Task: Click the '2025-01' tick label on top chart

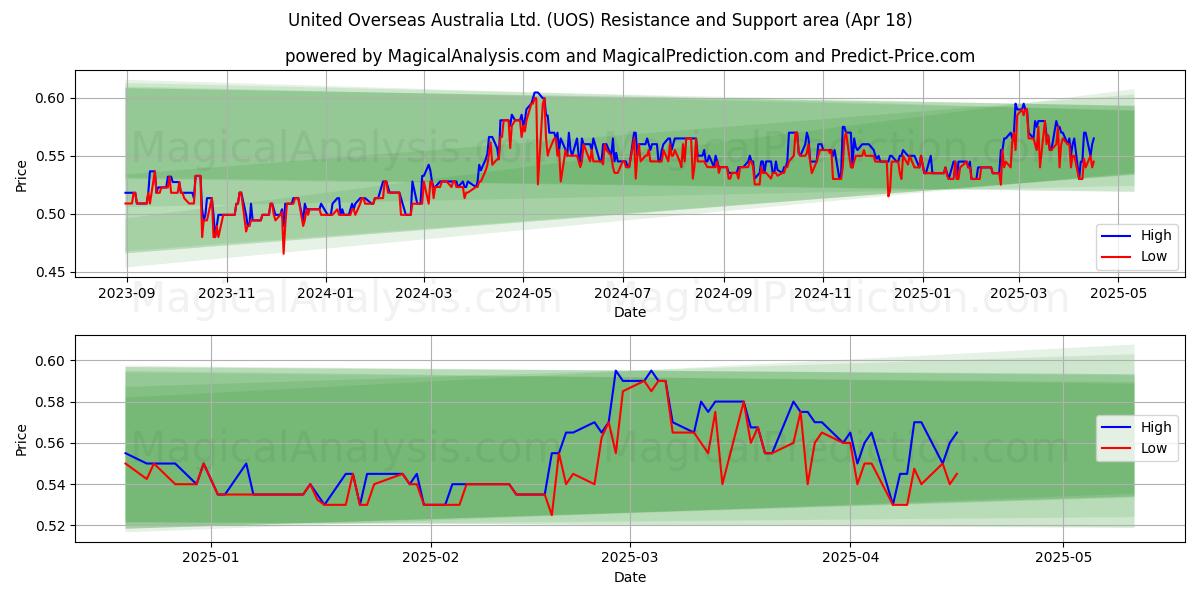Action: point(923,295)
